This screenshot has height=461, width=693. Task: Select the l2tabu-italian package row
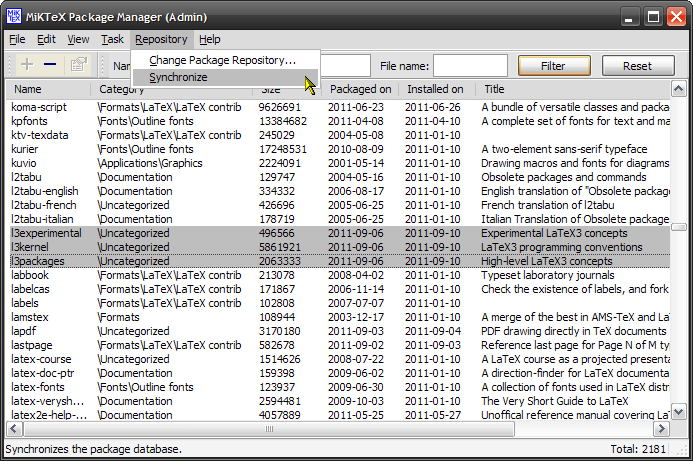pos(339,219)
